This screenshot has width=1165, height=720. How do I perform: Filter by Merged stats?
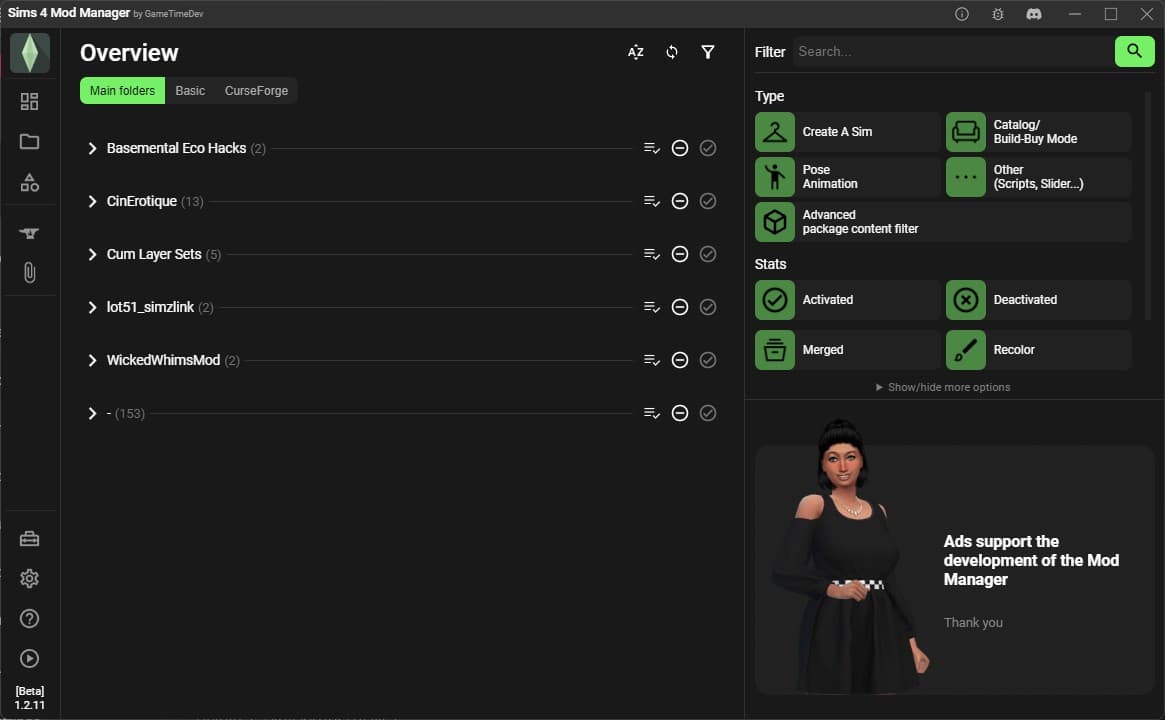click(x=847, y=350)
